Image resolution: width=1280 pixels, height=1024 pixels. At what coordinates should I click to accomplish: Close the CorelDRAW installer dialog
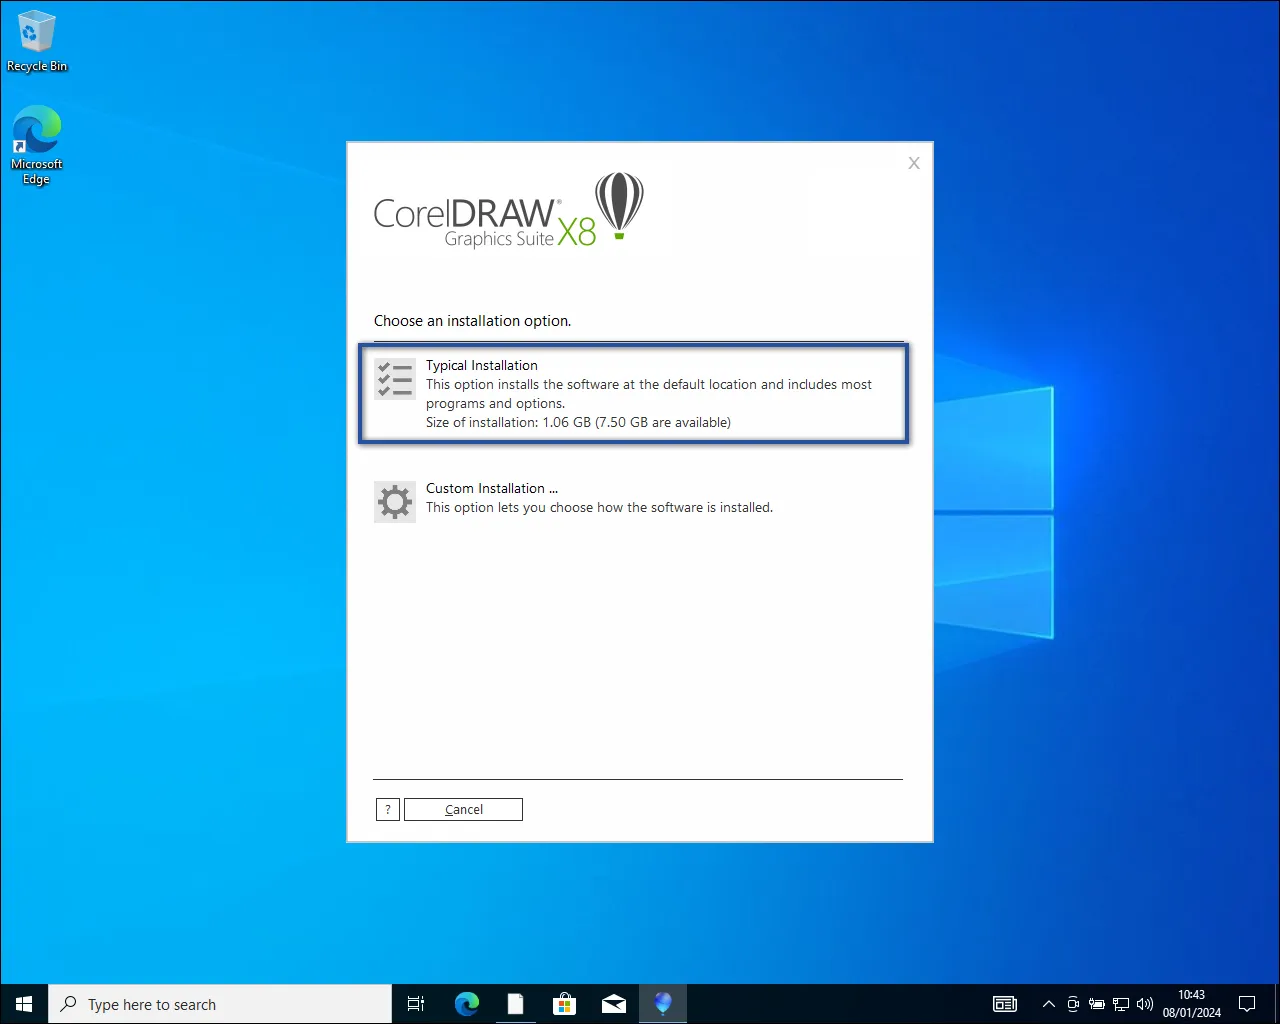[x=913, y=164]
